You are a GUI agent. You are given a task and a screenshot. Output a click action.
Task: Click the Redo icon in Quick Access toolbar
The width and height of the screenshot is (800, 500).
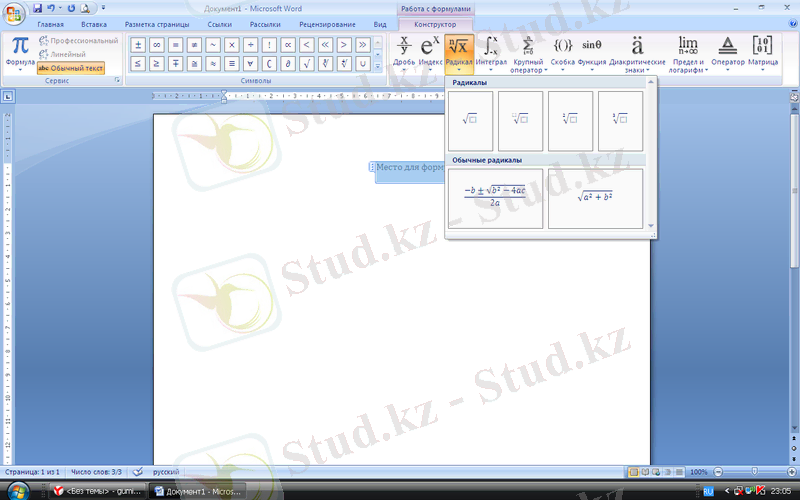point(71,8)
